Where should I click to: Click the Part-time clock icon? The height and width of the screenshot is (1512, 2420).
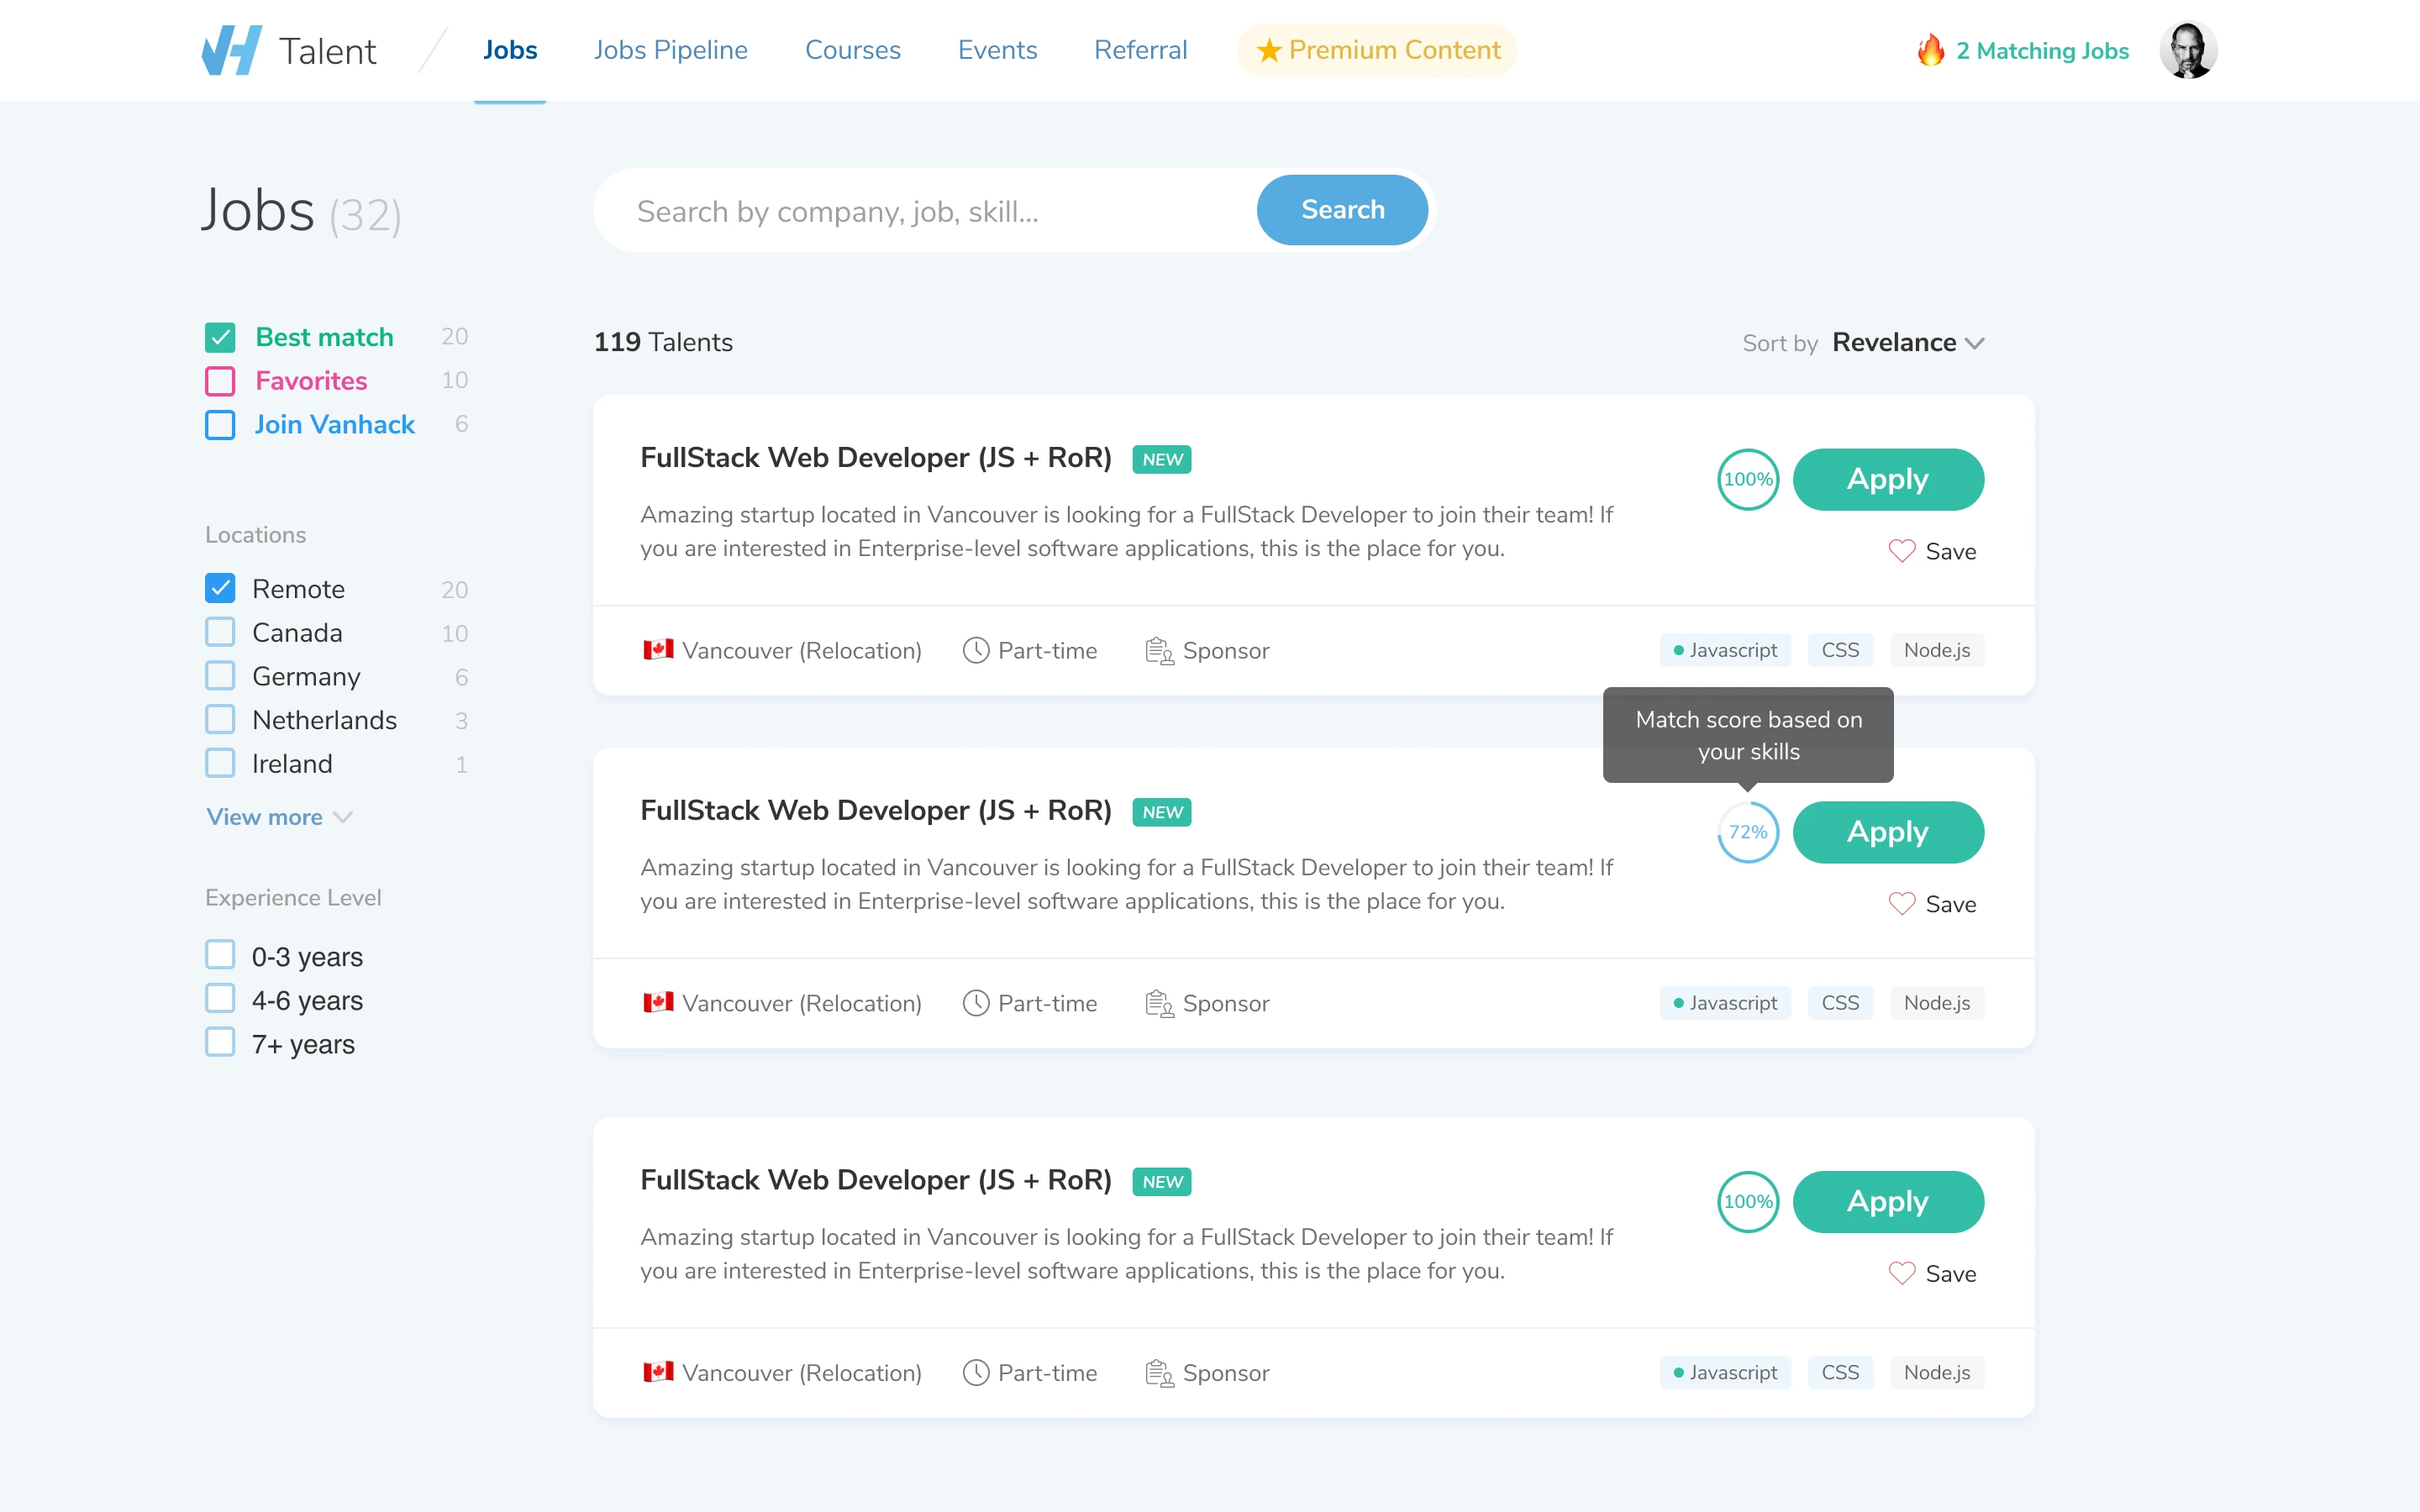tap(976, 649)
